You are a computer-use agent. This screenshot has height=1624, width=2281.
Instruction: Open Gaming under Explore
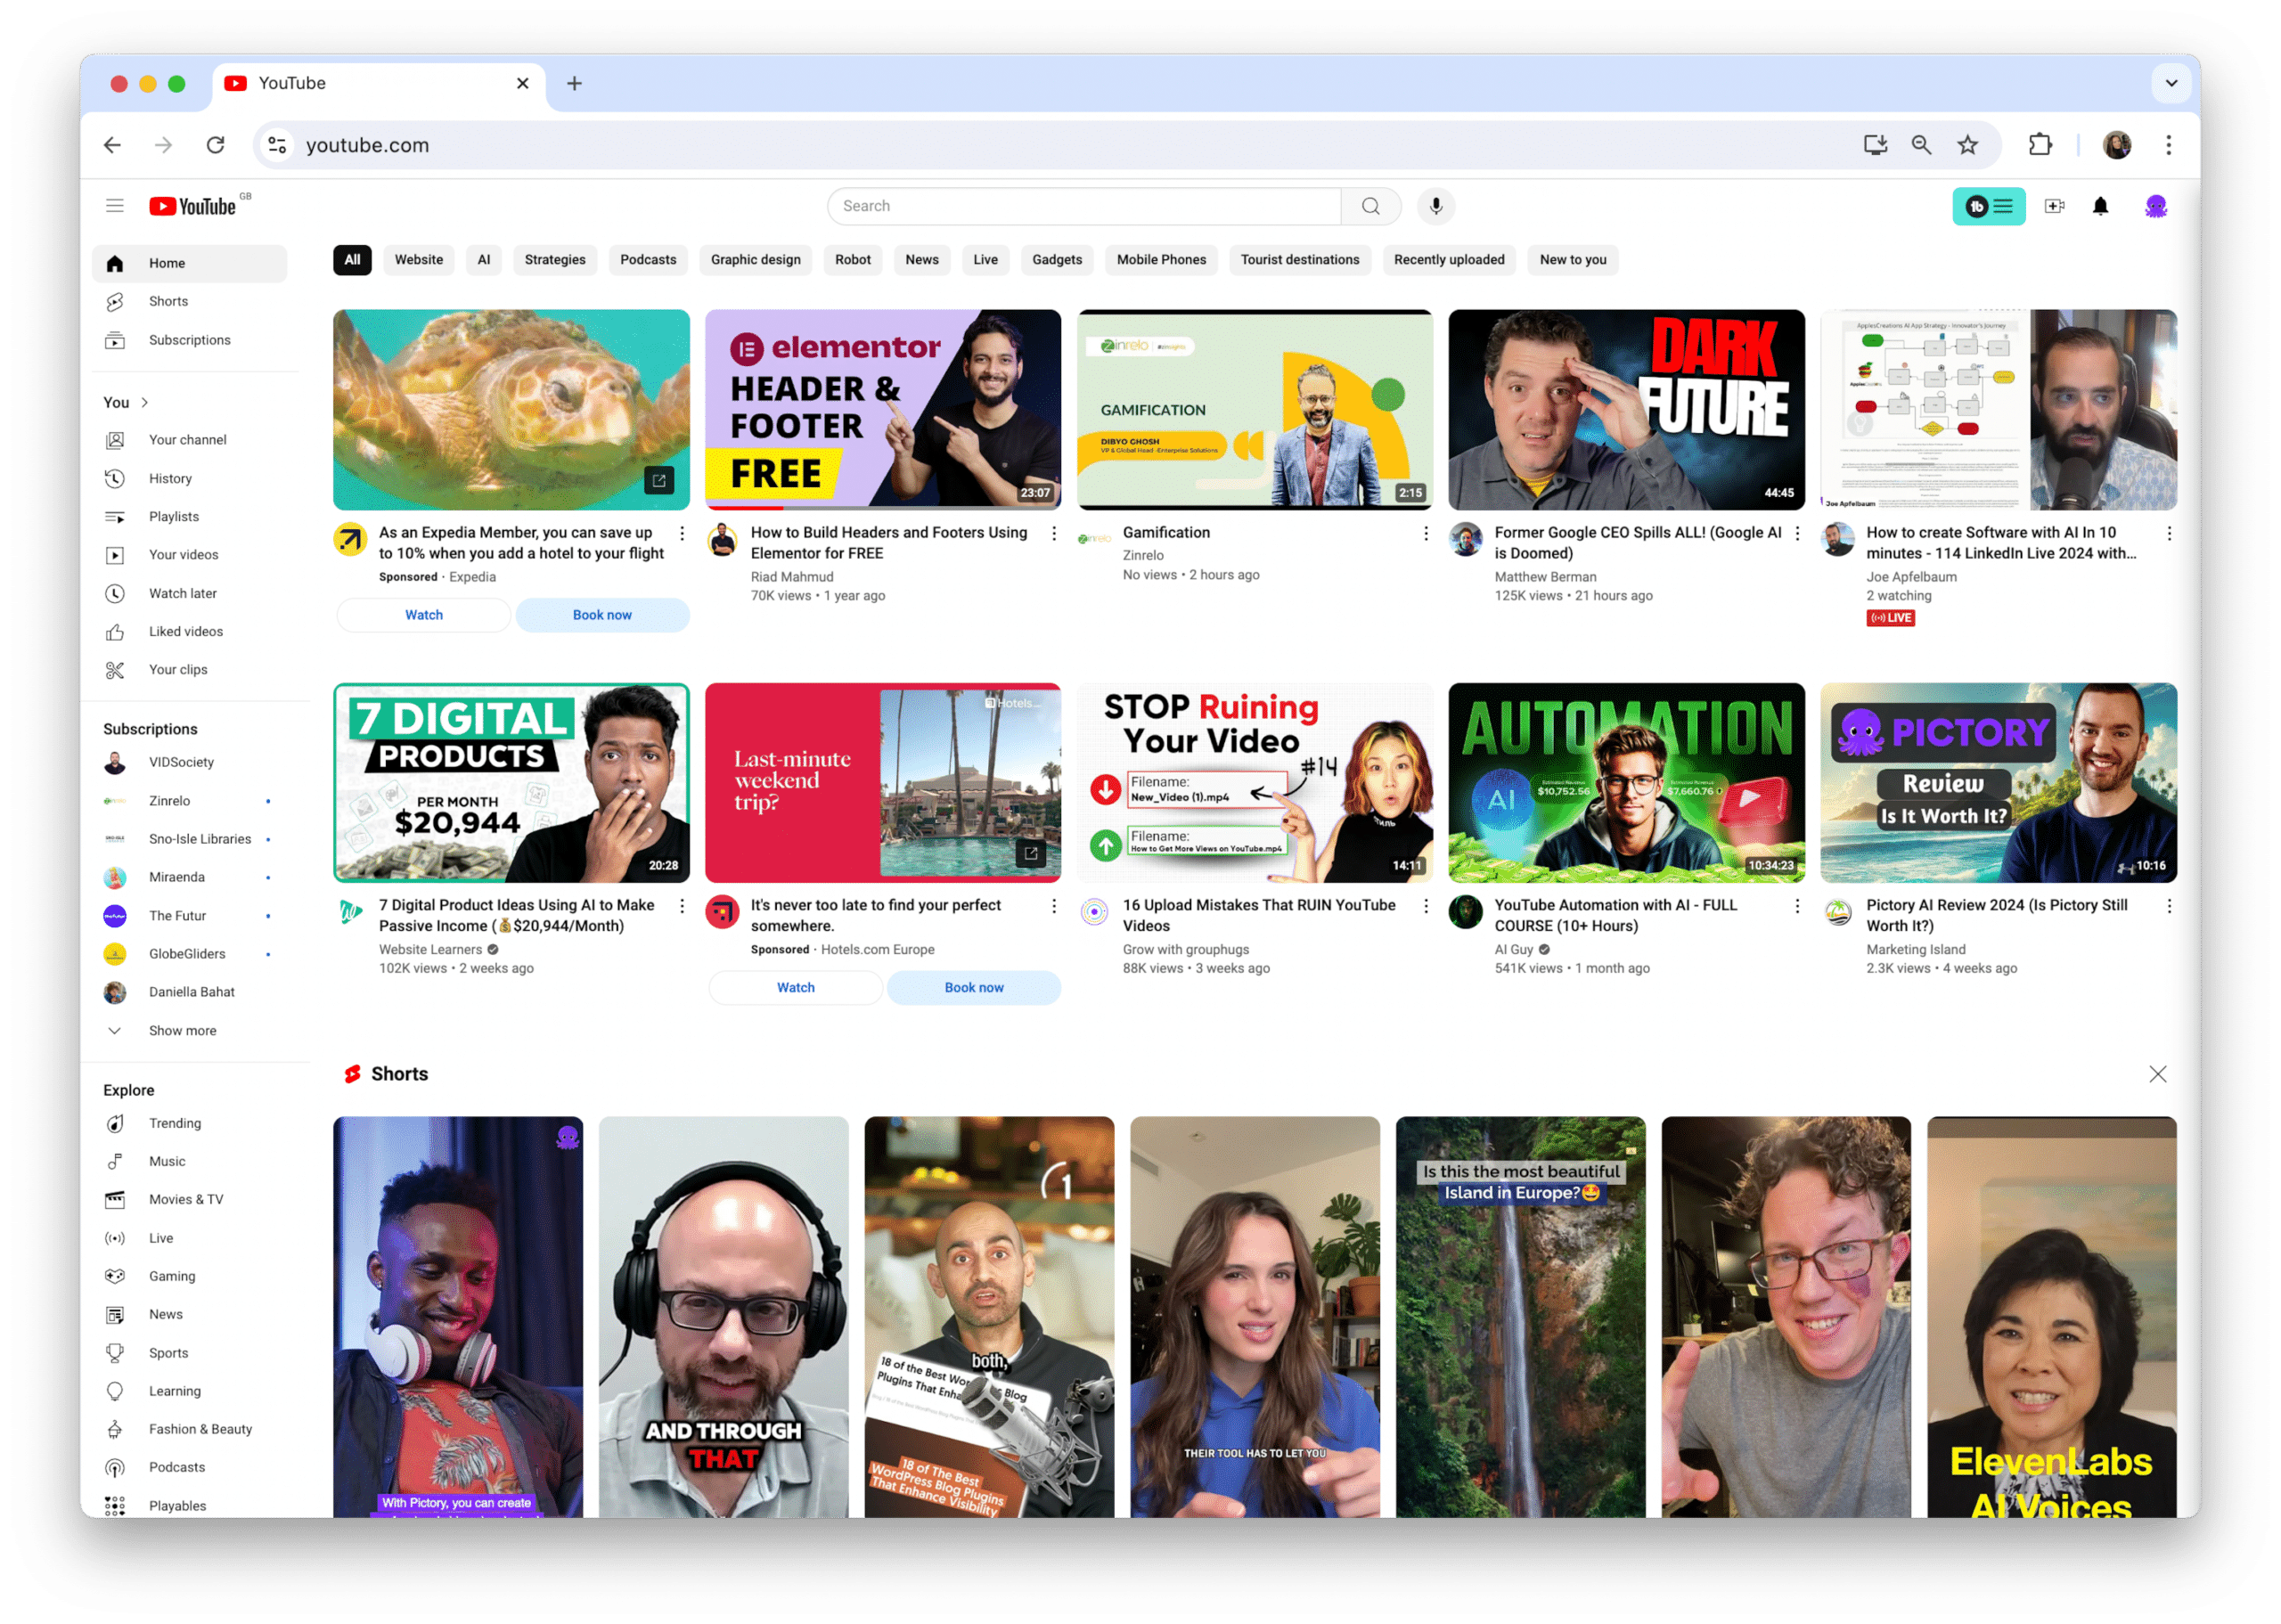tap(190, 1277)
